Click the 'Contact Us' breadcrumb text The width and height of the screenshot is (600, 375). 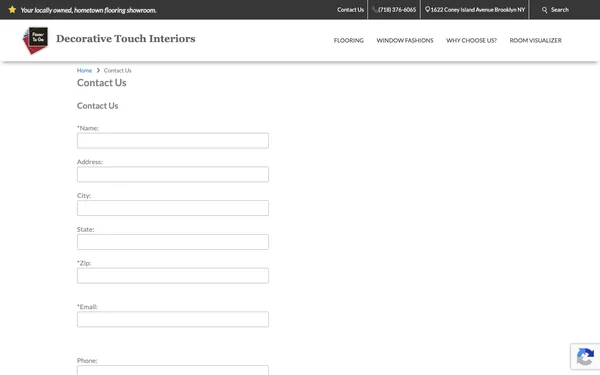(x=117, y=70)
